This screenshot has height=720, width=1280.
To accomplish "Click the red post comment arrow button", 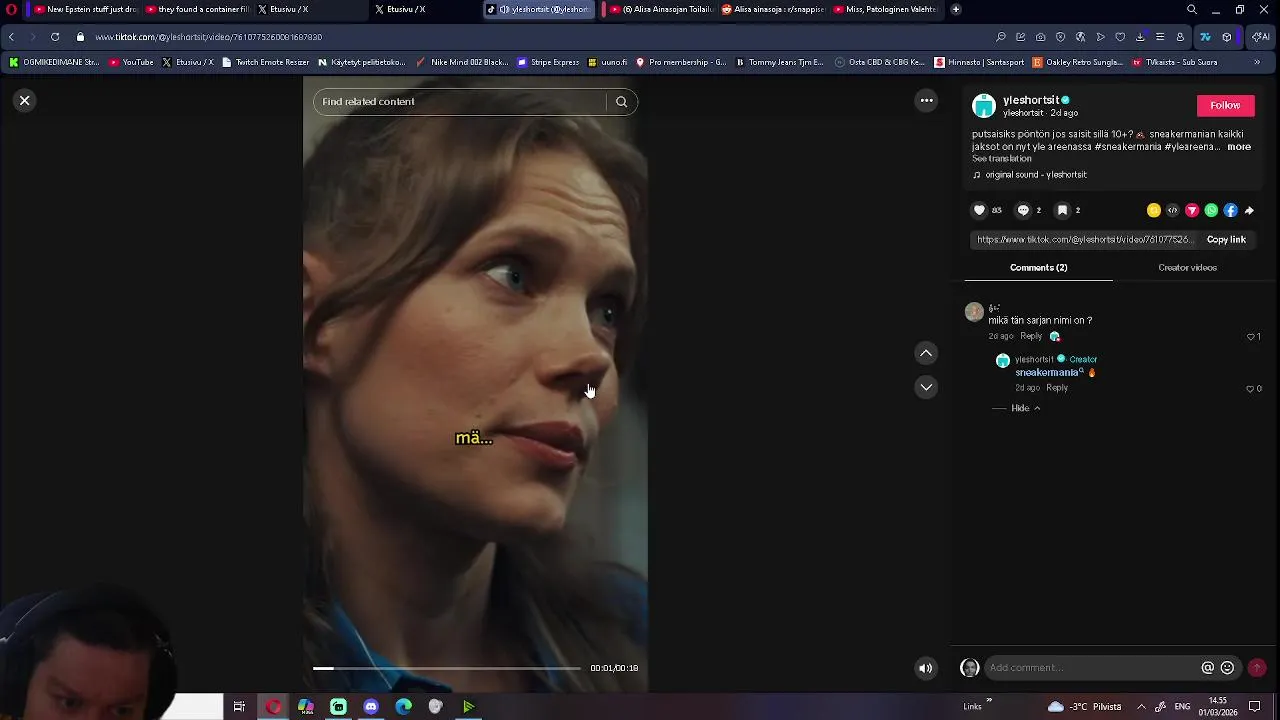I will (1257, 668).
